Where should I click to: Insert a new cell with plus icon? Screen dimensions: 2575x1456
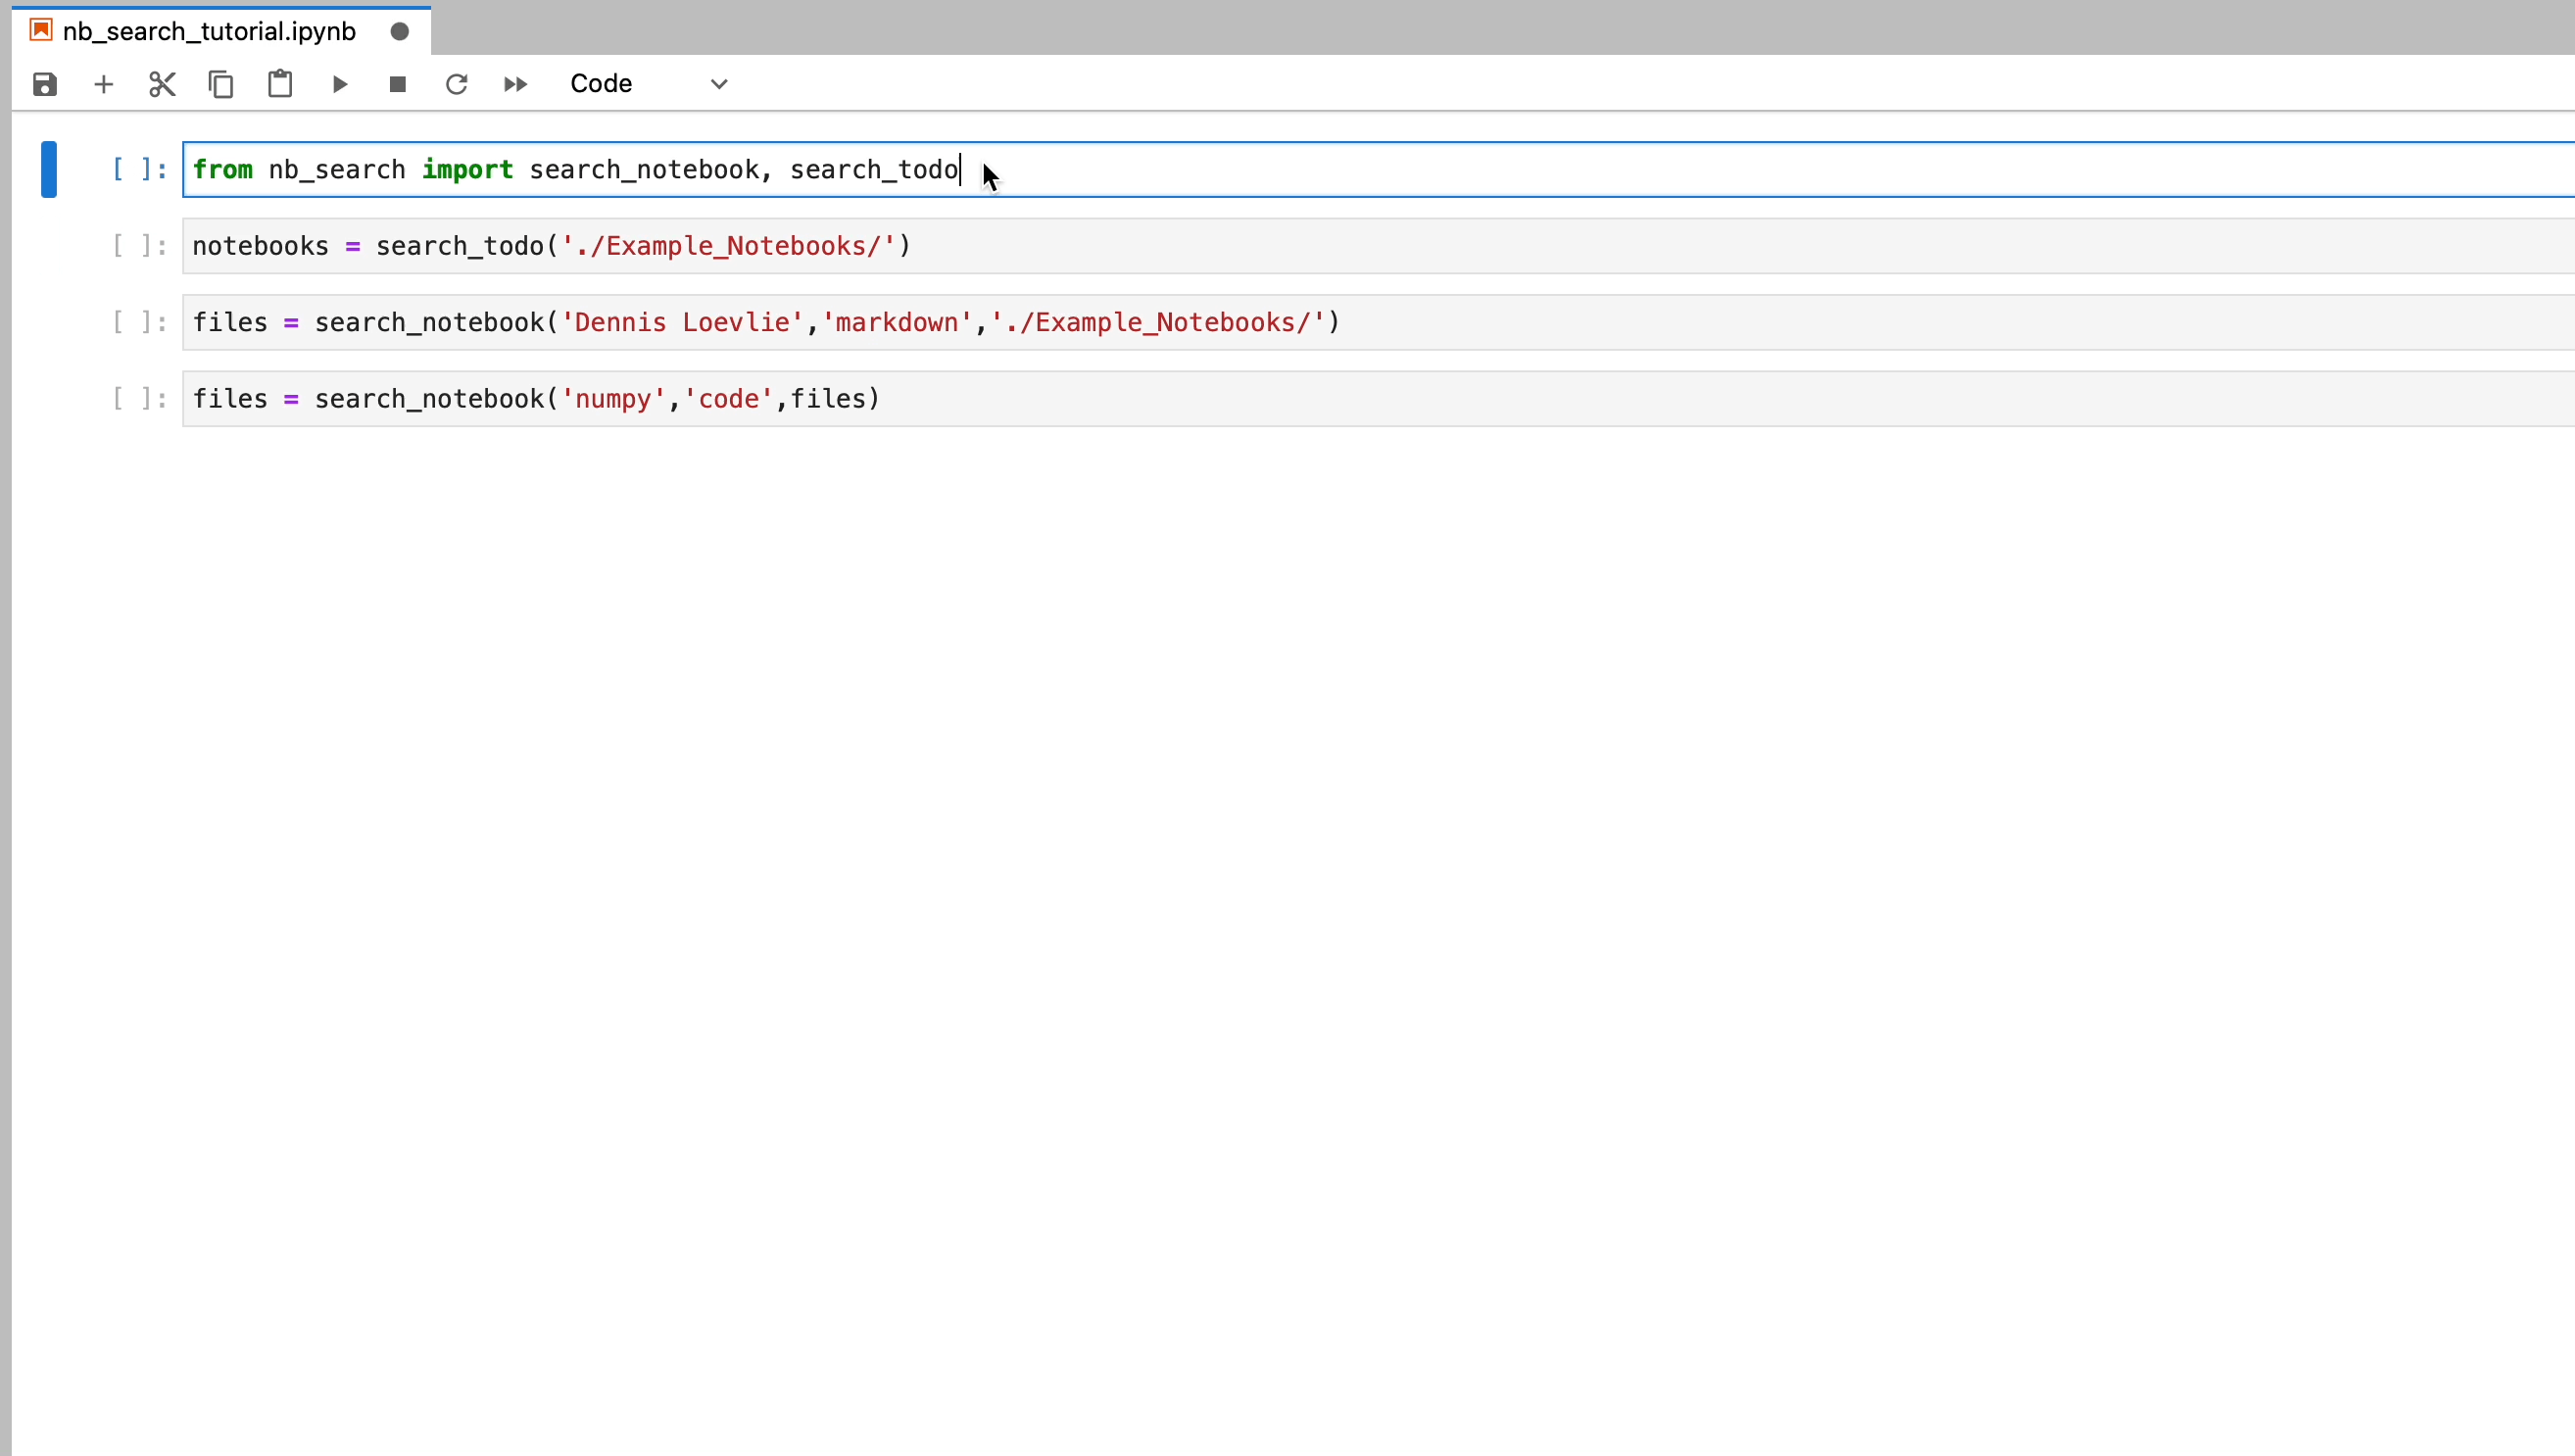103,84
